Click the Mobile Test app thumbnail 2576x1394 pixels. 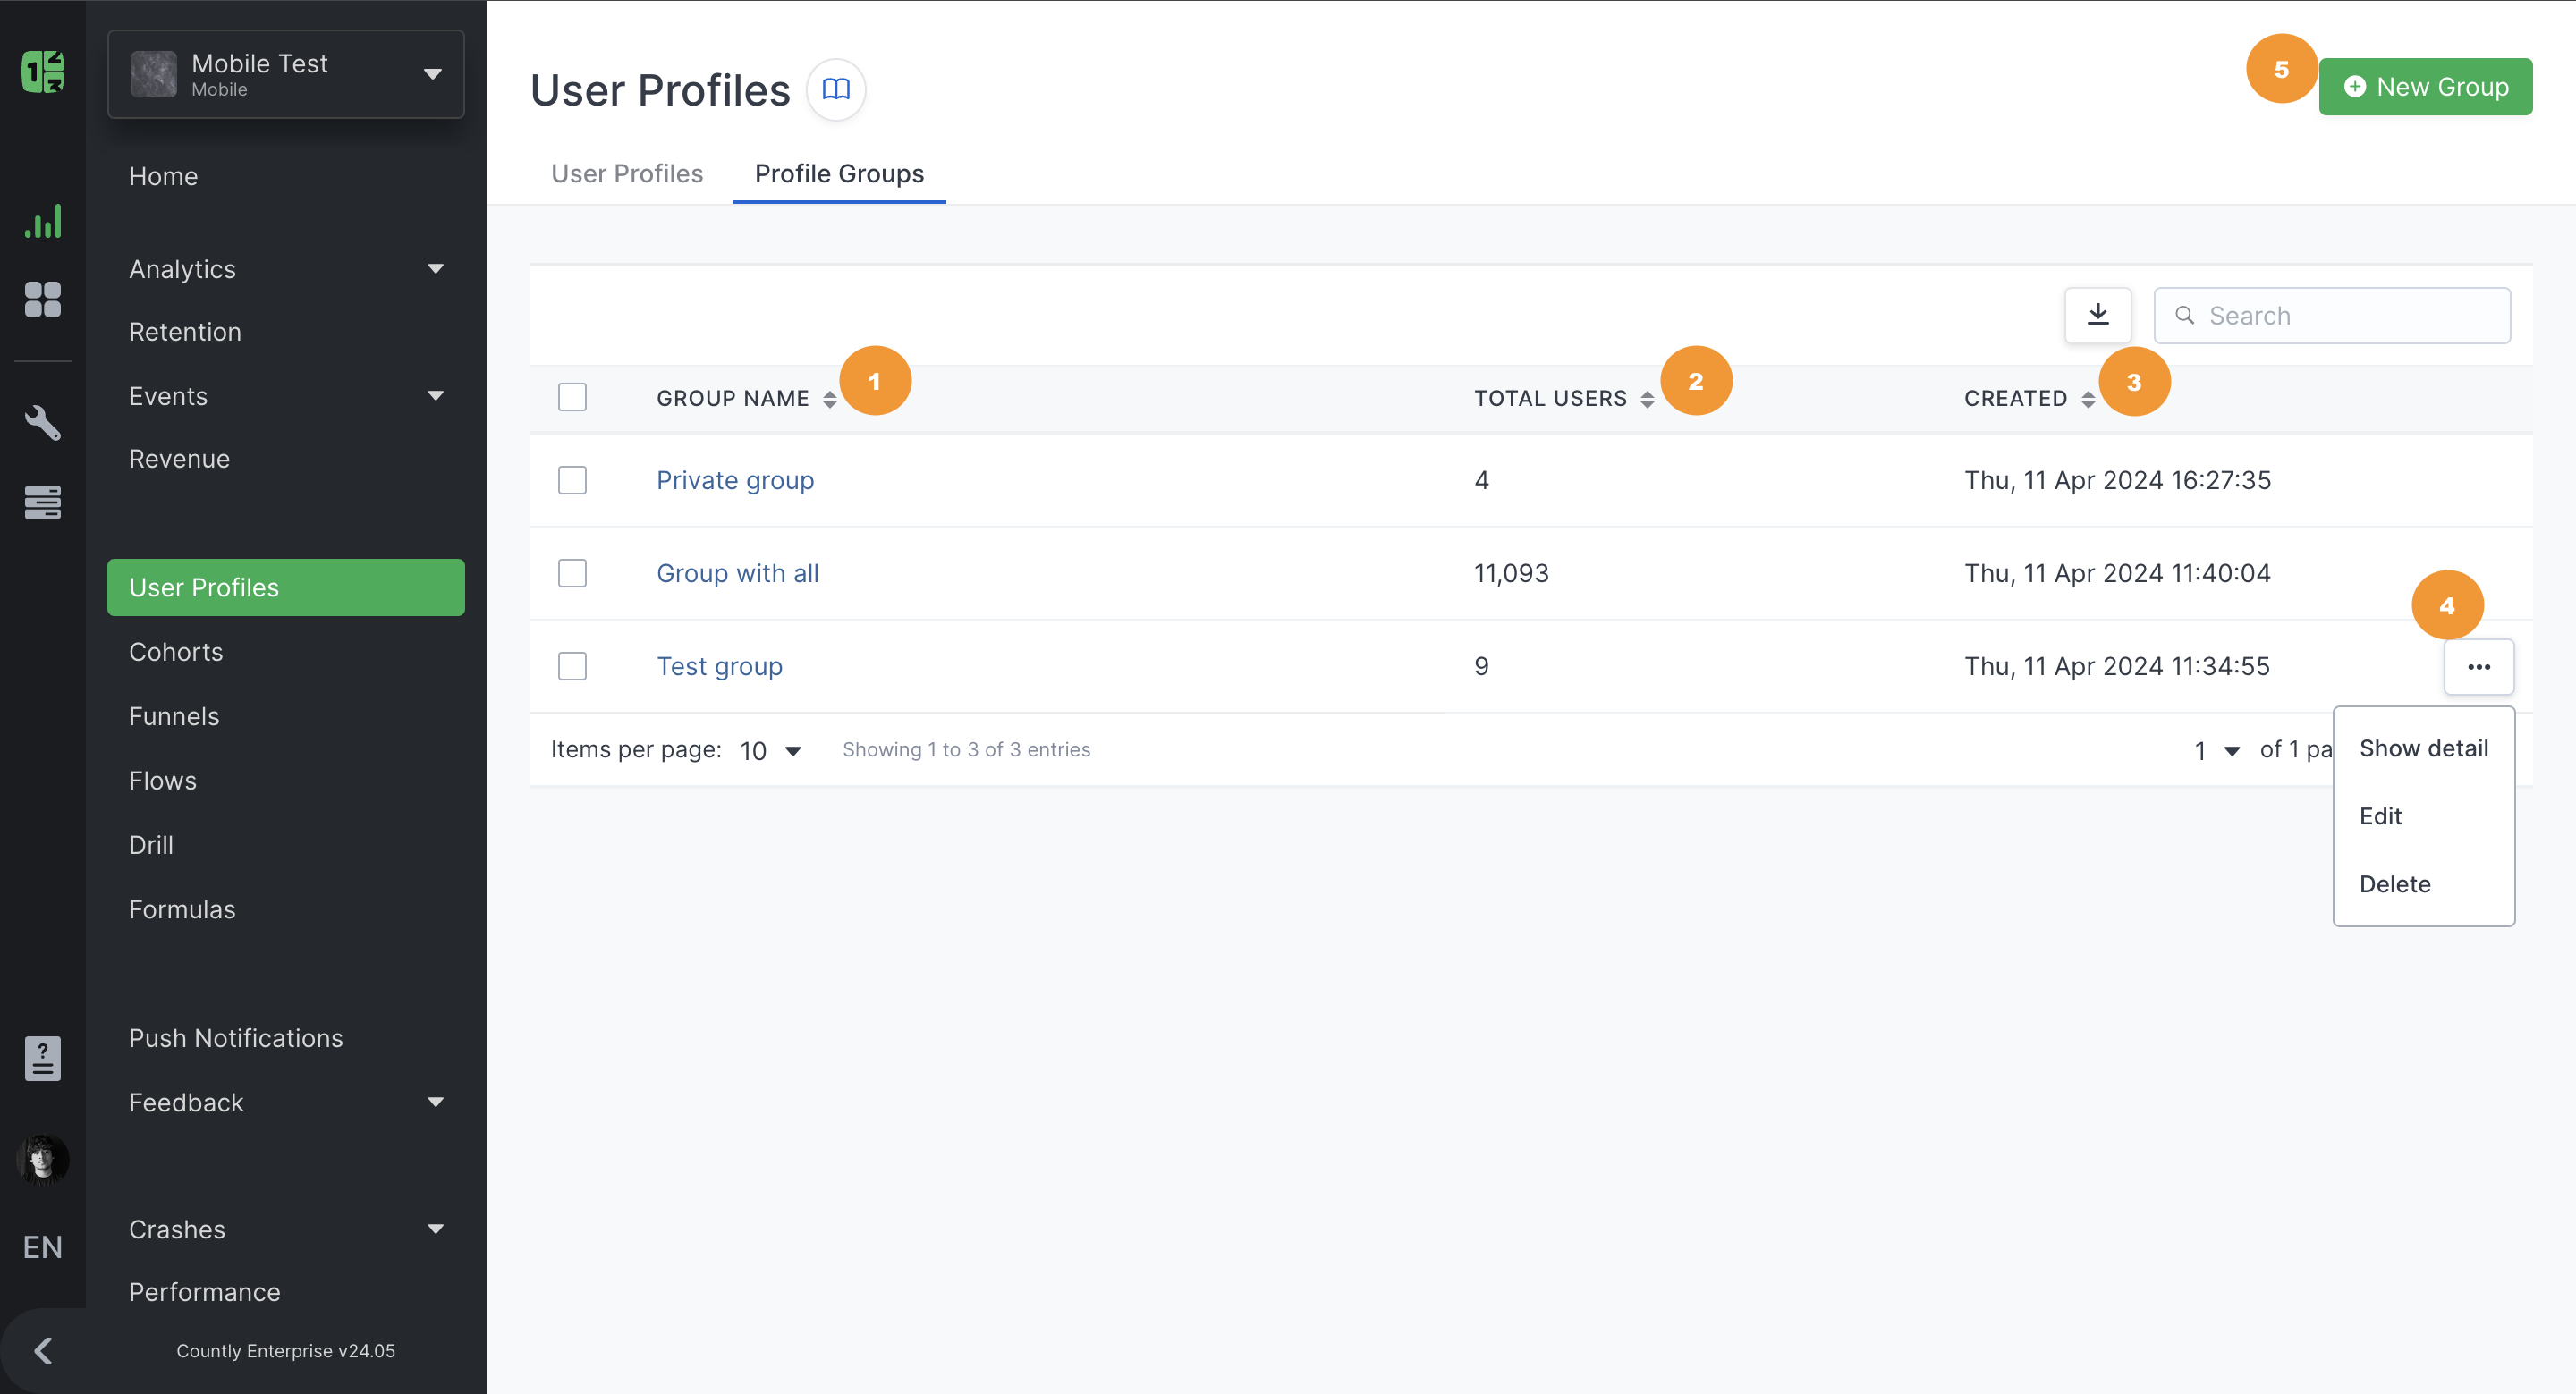[154, 74]
